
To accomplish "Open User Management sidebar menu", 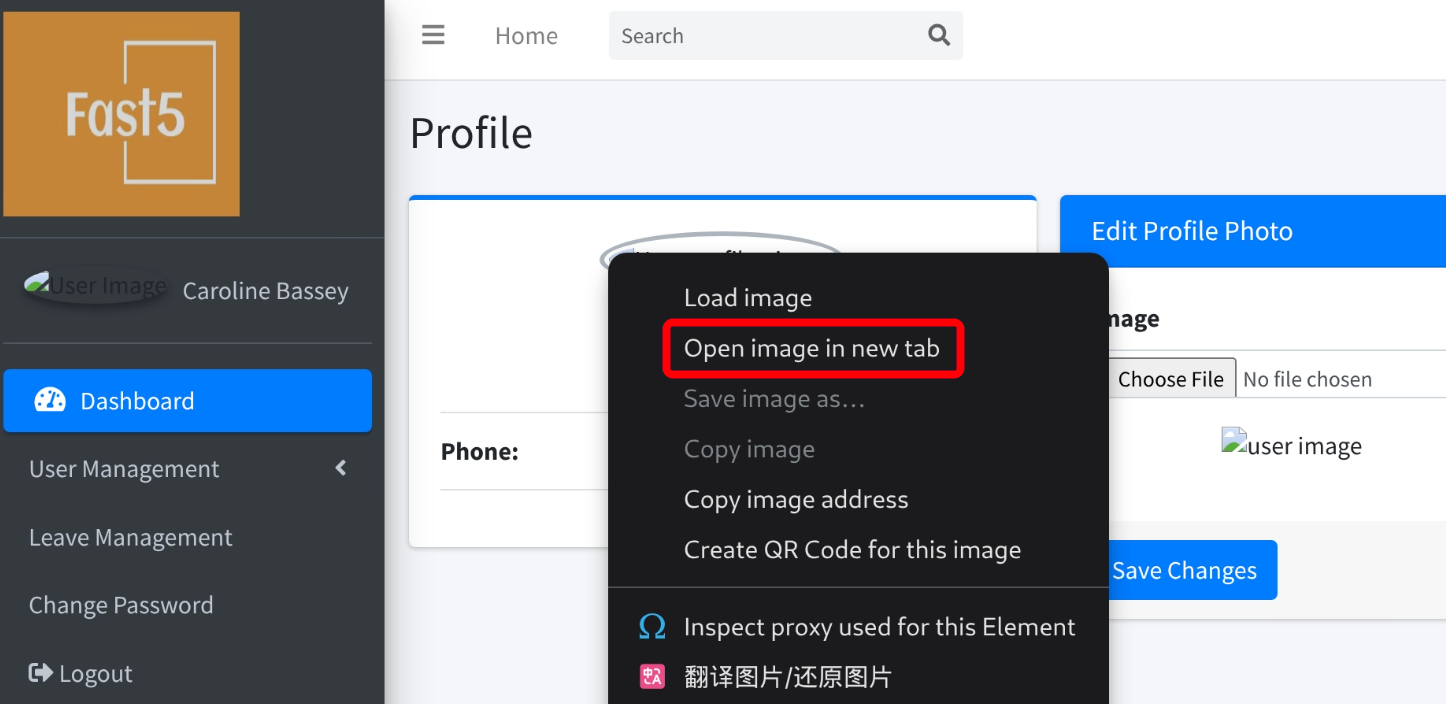I will tap(124, 469).
